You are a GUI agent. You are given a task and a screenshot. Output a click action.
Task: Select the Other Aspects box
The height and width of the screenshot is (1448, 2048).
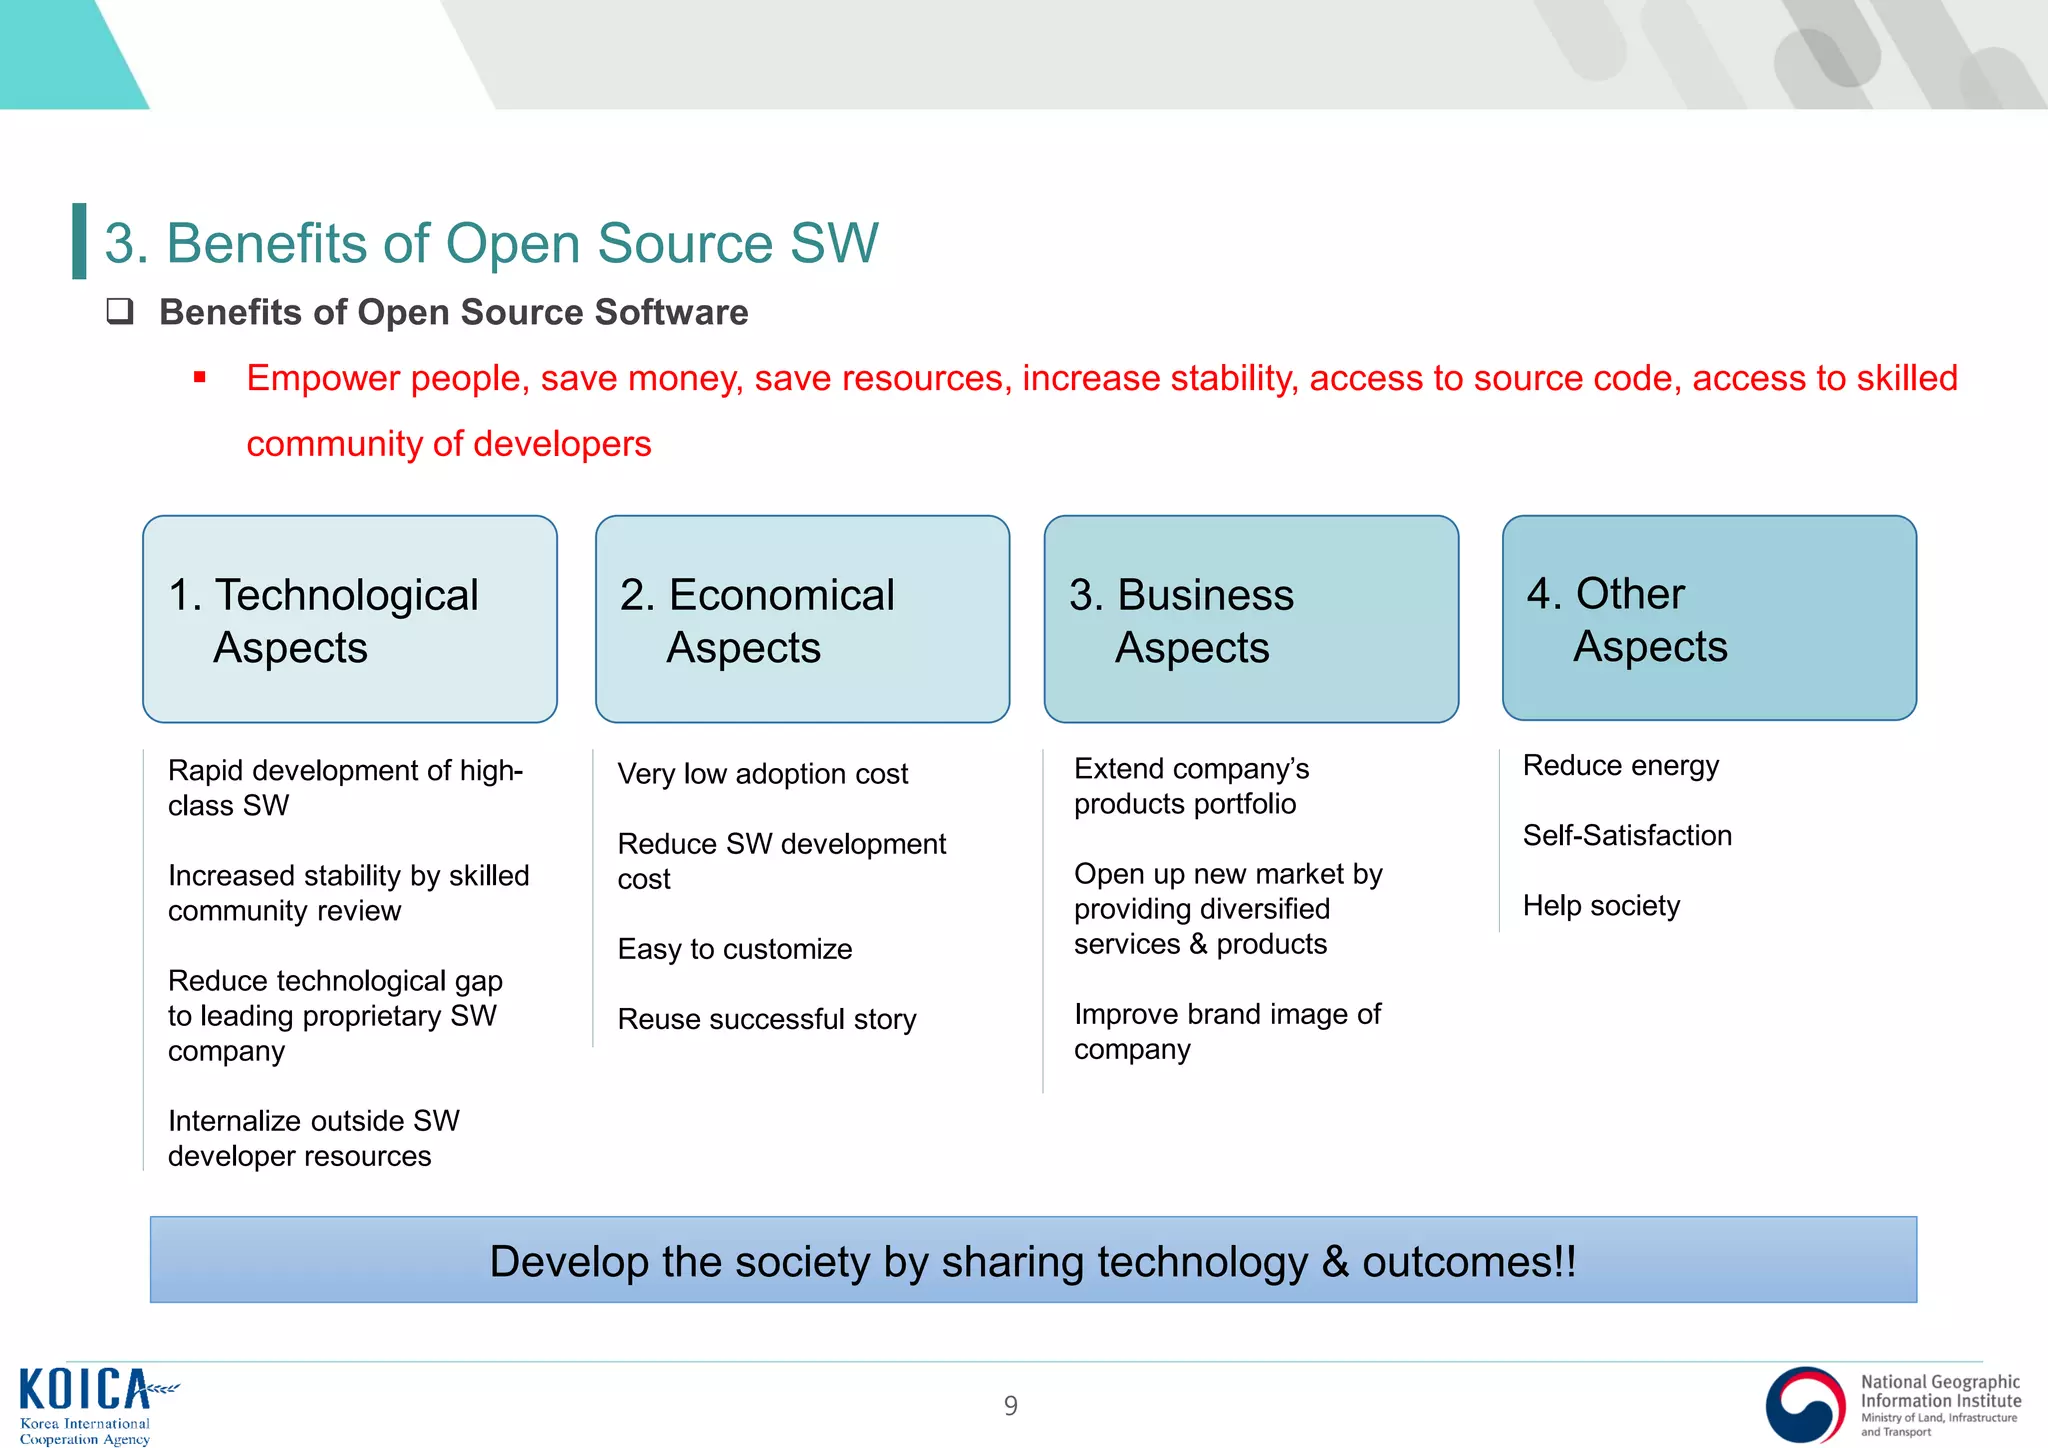click(x=1708, y=618)
